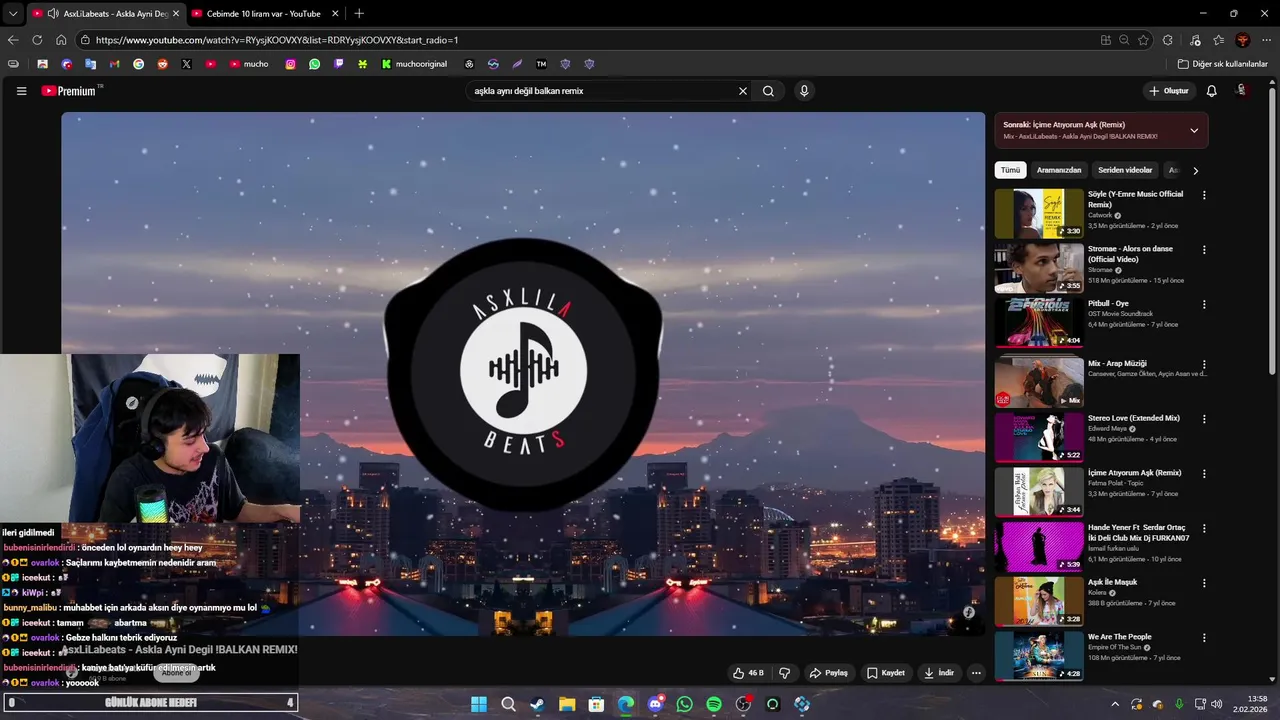The width and height of the screenshot is (1280, 720).
Task: Open the Edge profile avatar
Action: [1243, 40]
